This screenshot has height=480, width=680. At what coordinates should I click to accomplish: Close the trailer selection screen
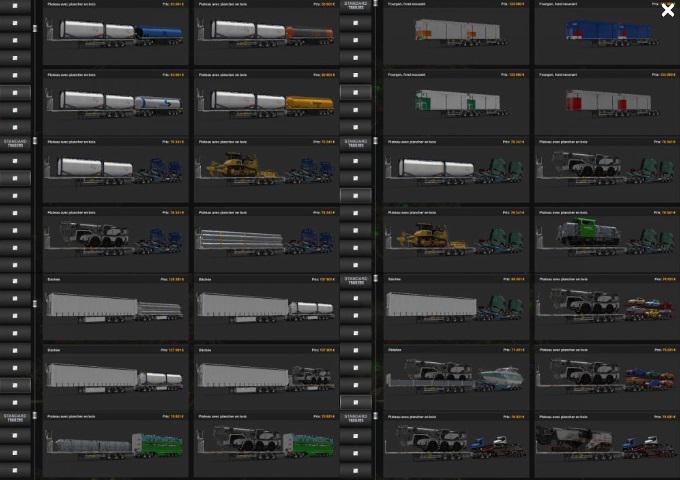(x=667, y=10)
